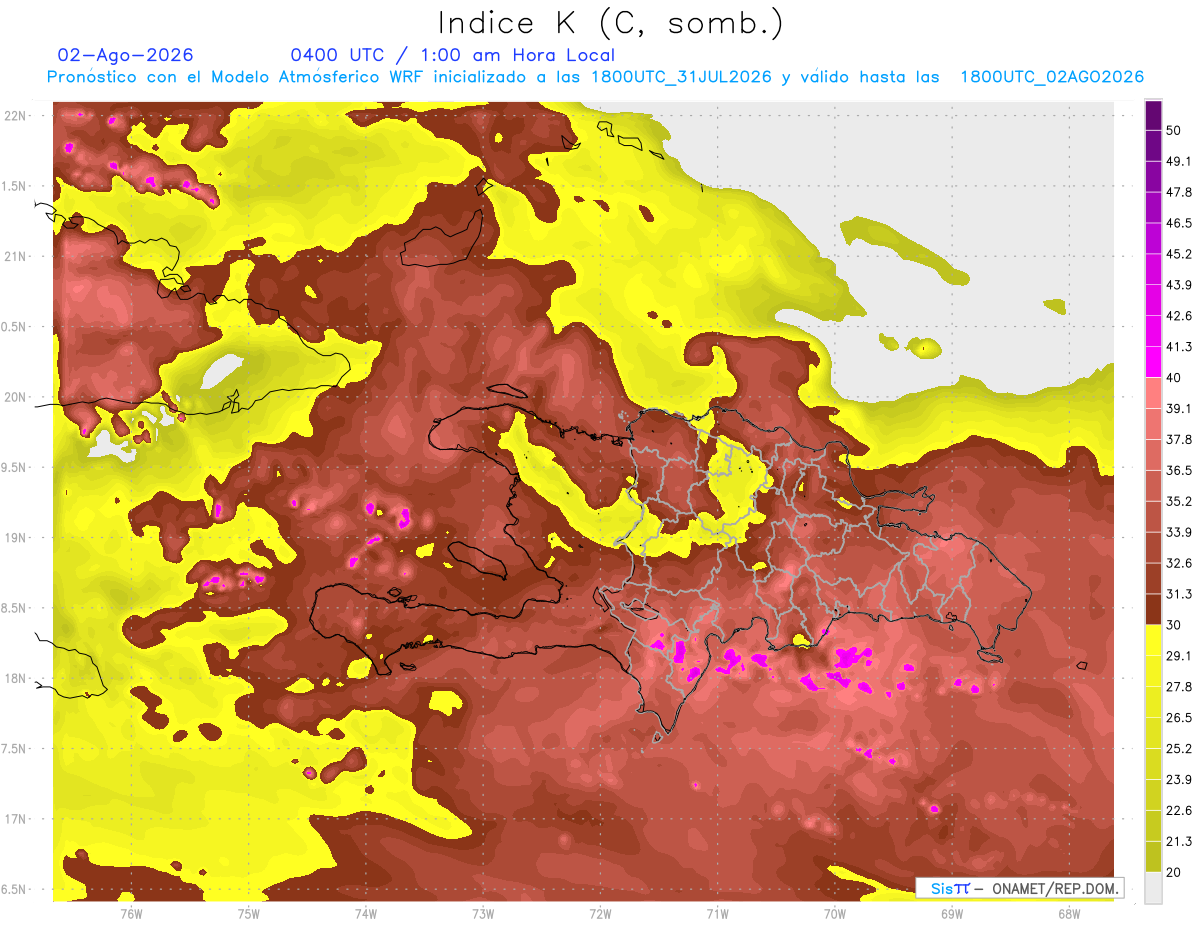
Task: Click the longitude axis label '70W'
Action: 835,913
